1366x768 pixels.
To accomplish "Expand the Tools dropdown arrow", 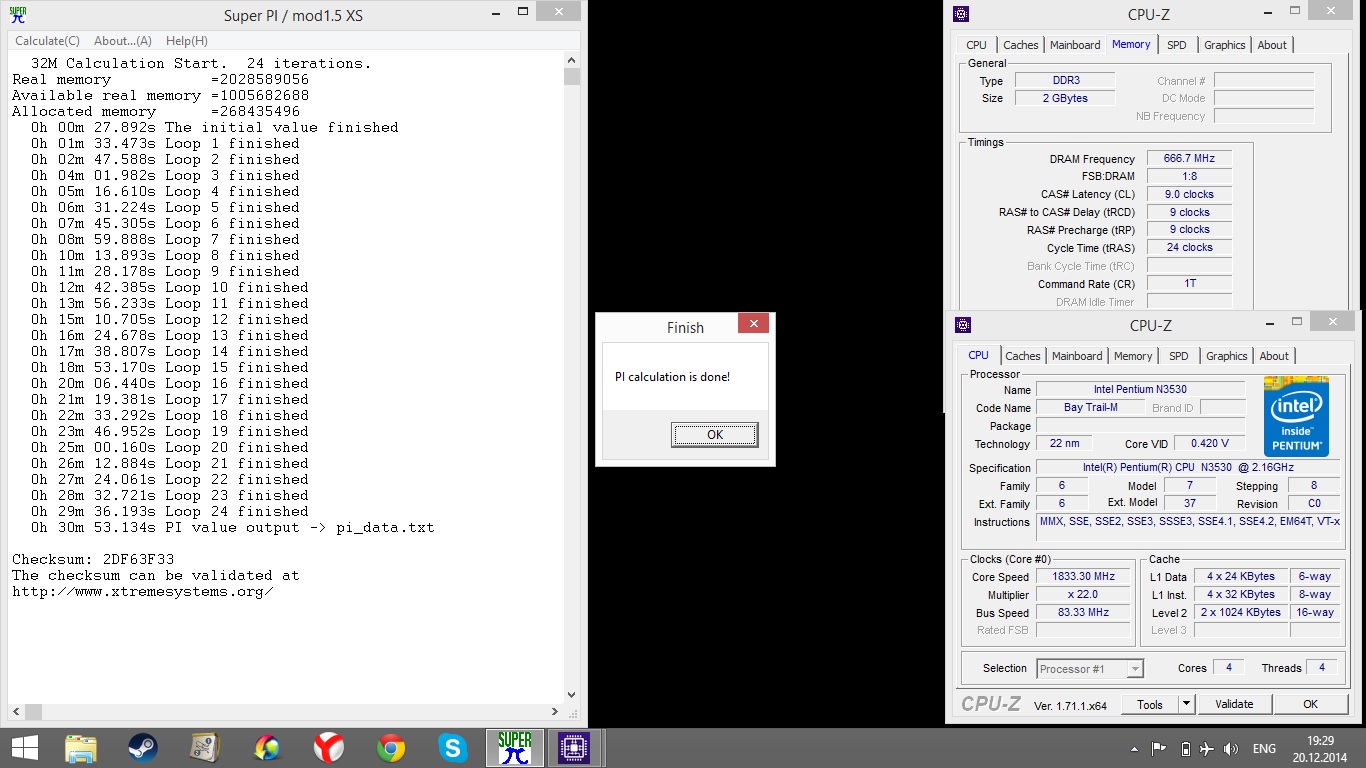I will (x=1186, y=704).
